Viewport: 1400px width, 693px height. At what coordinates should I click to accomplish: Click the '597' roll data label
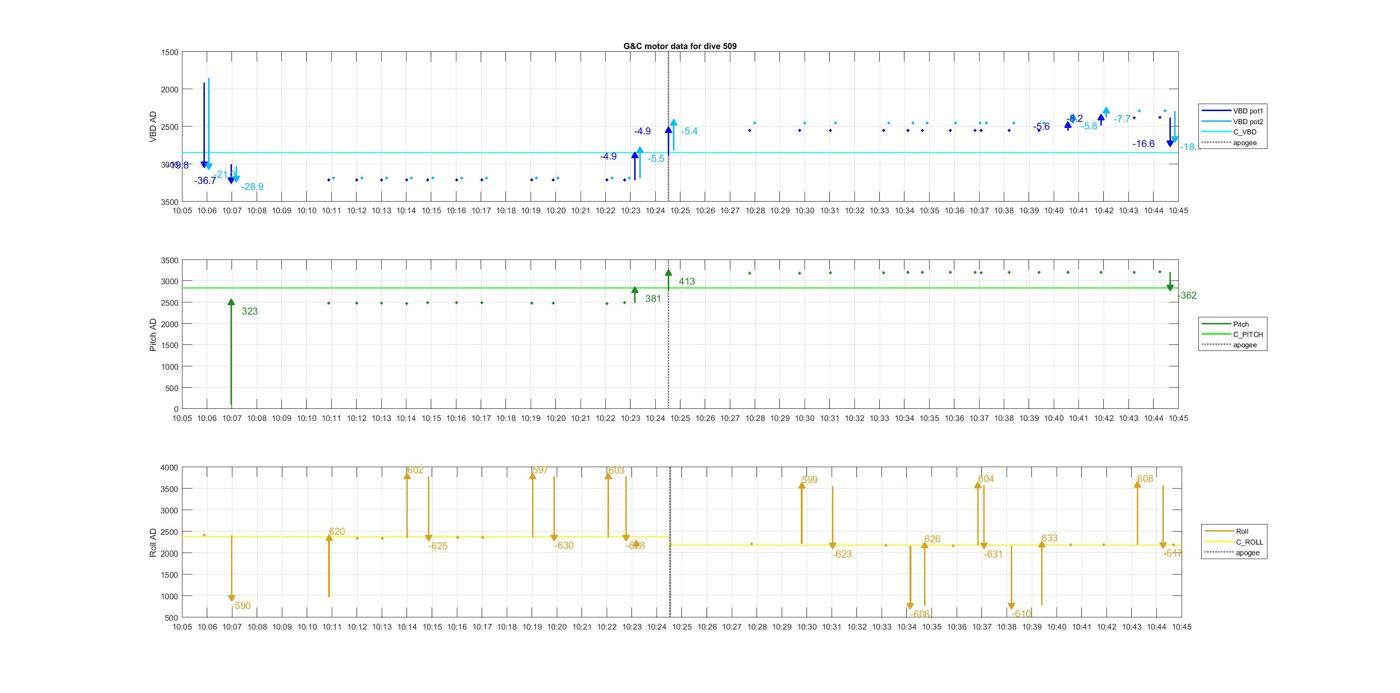(x=540, y=470)
